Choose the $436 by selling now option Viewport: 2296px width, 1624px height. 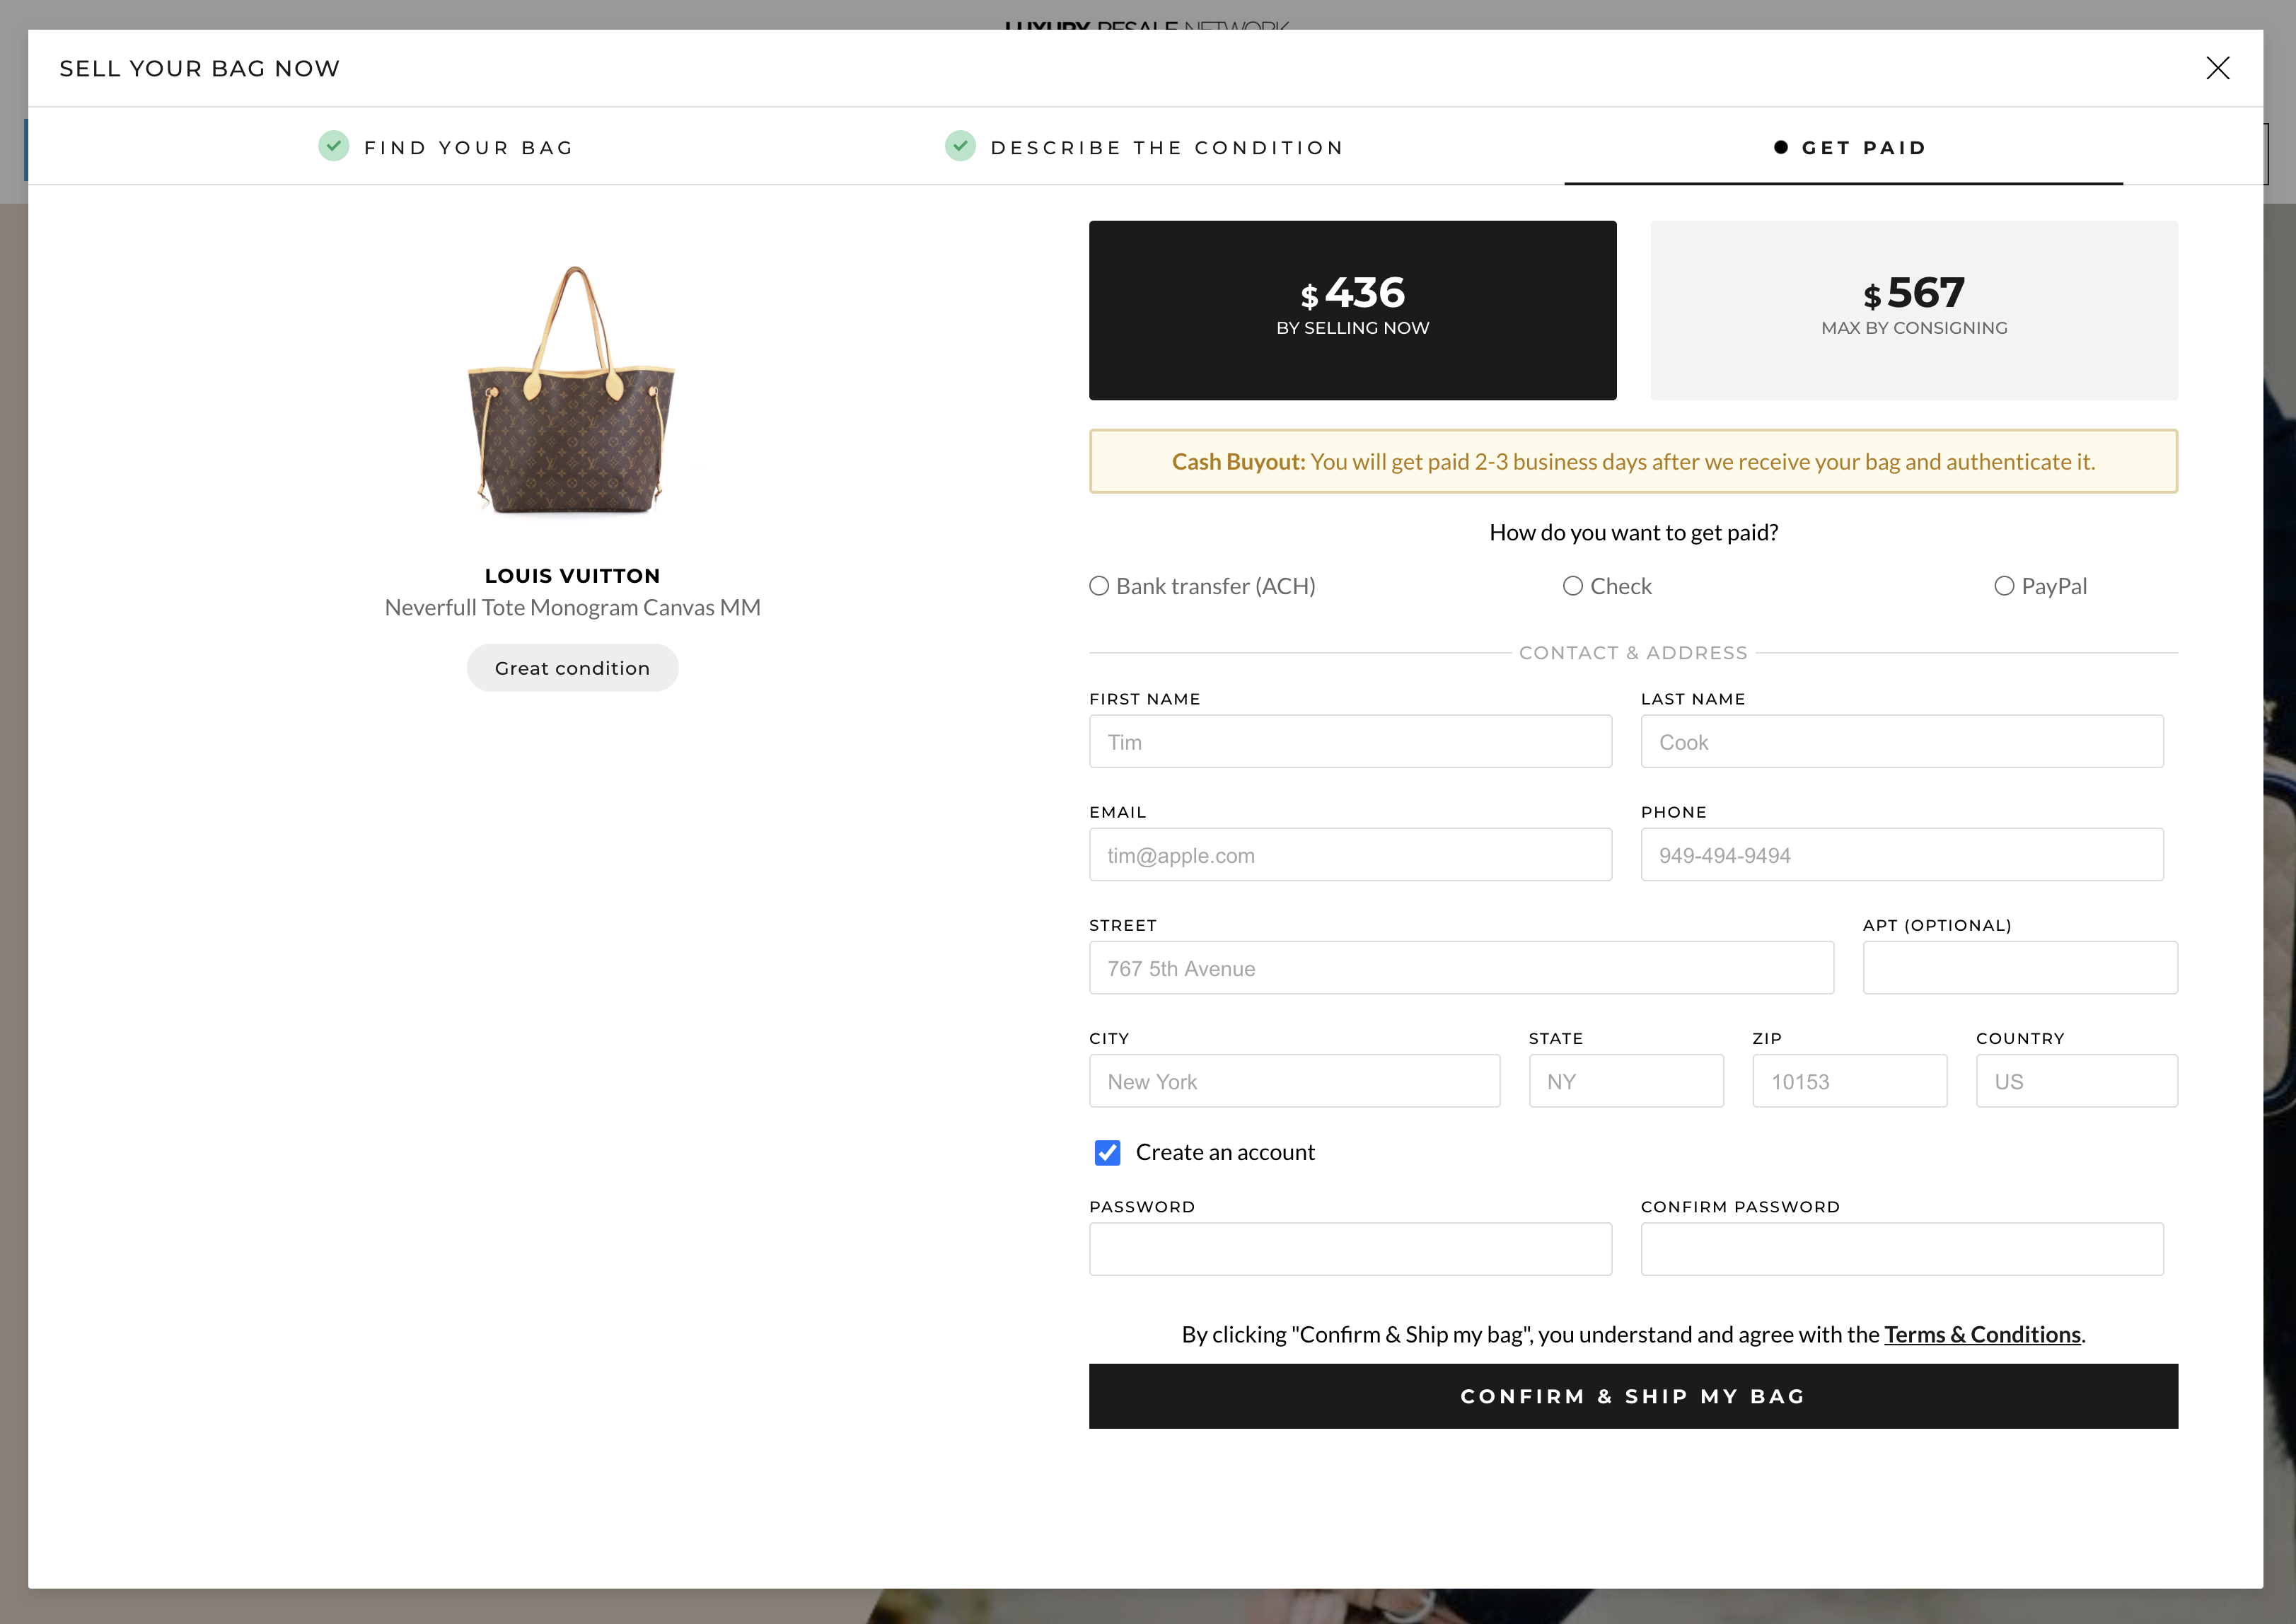tap(1352, 310)
